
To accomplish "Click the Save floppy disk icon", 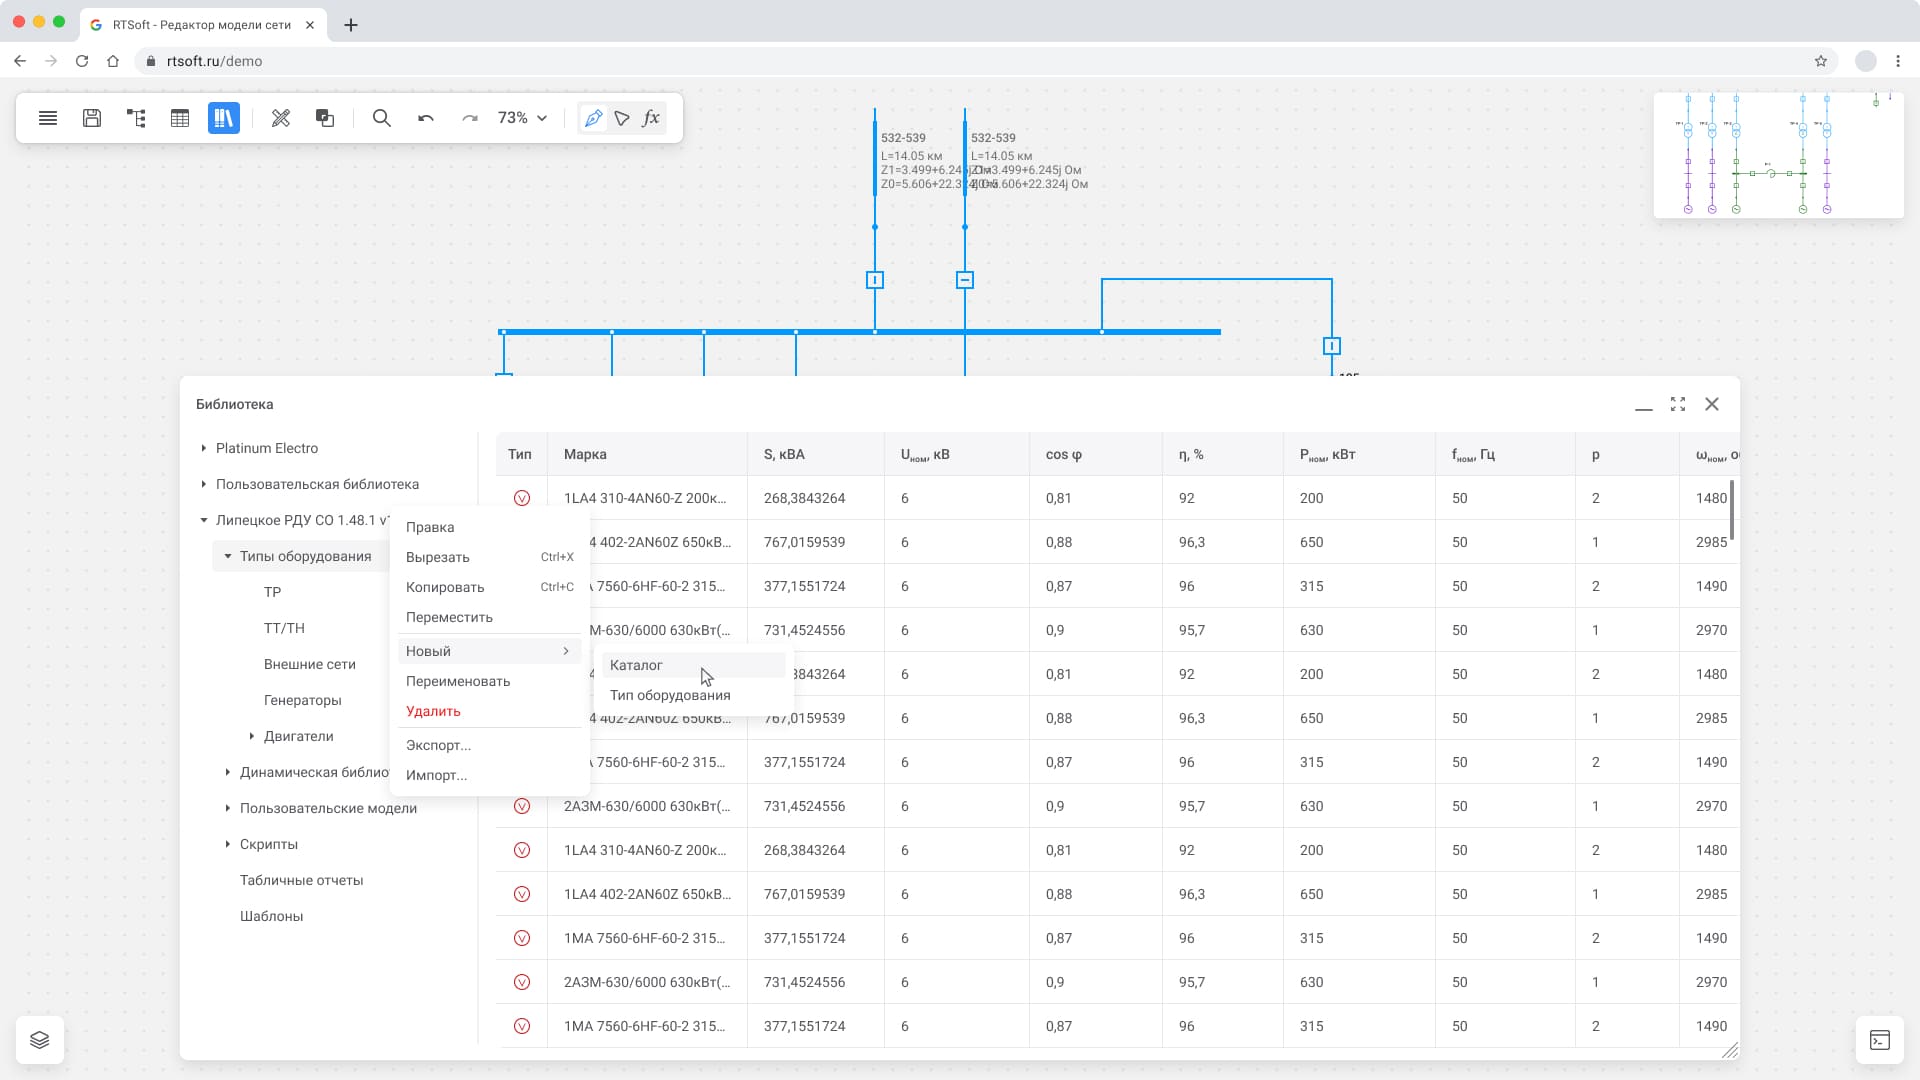I will coord(92,118).
